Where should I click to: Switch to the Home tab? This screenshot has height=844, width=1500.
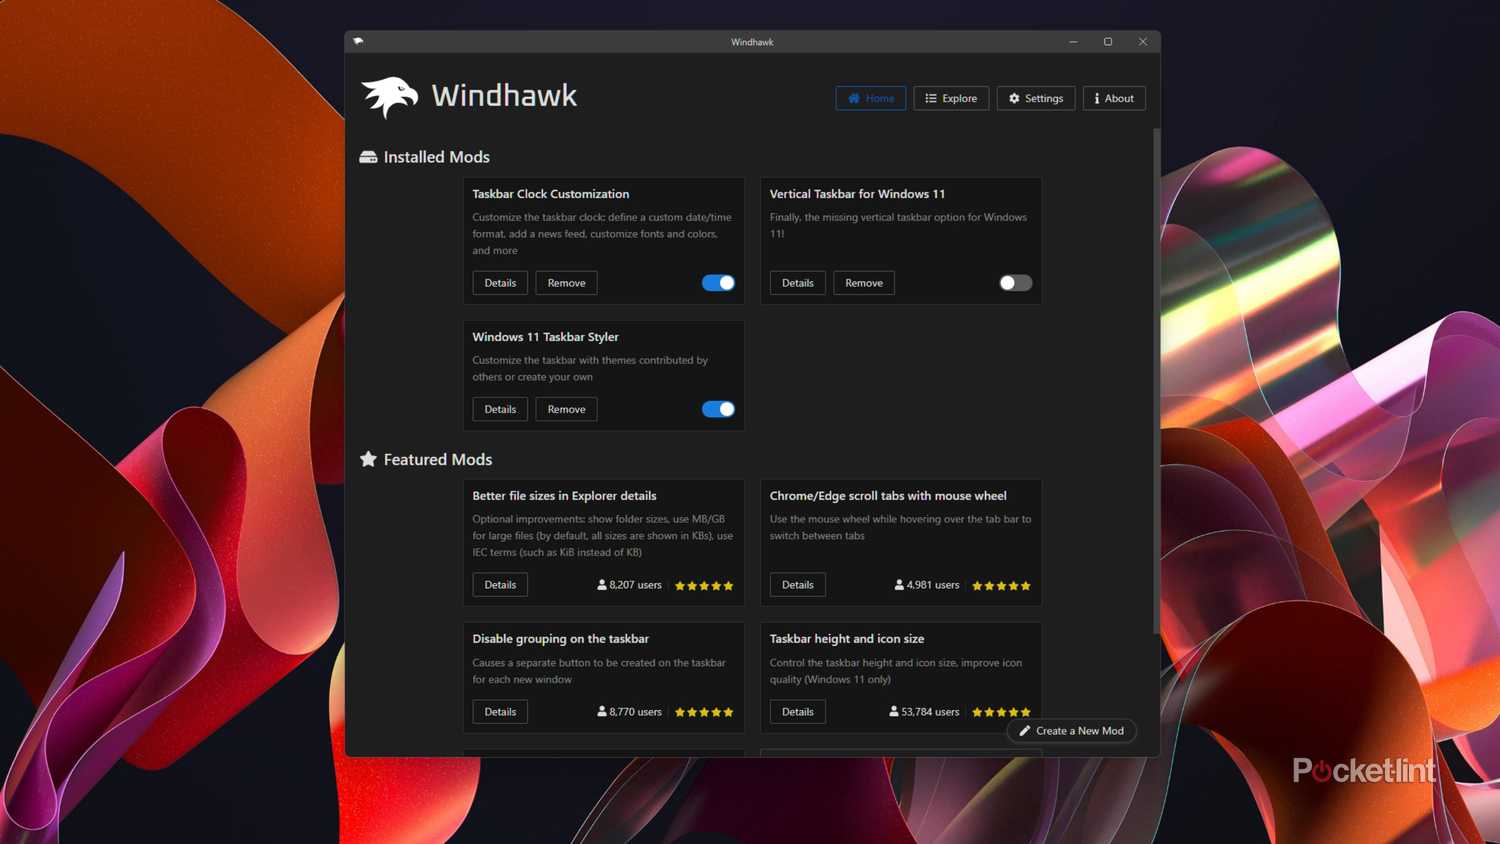pyautogui.click(x=869, y=98)
